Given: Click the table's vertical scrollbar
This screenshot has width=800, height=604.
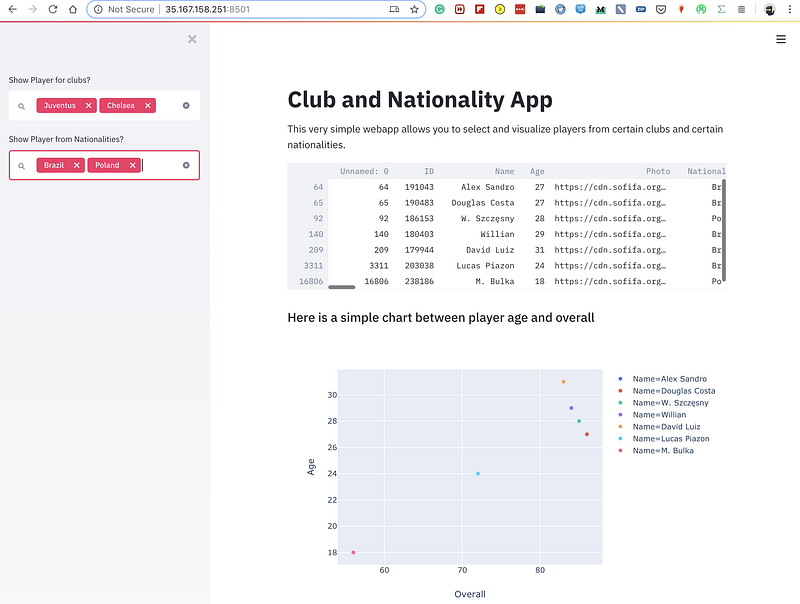Looking at the screenshot, I should coord(723,230).
